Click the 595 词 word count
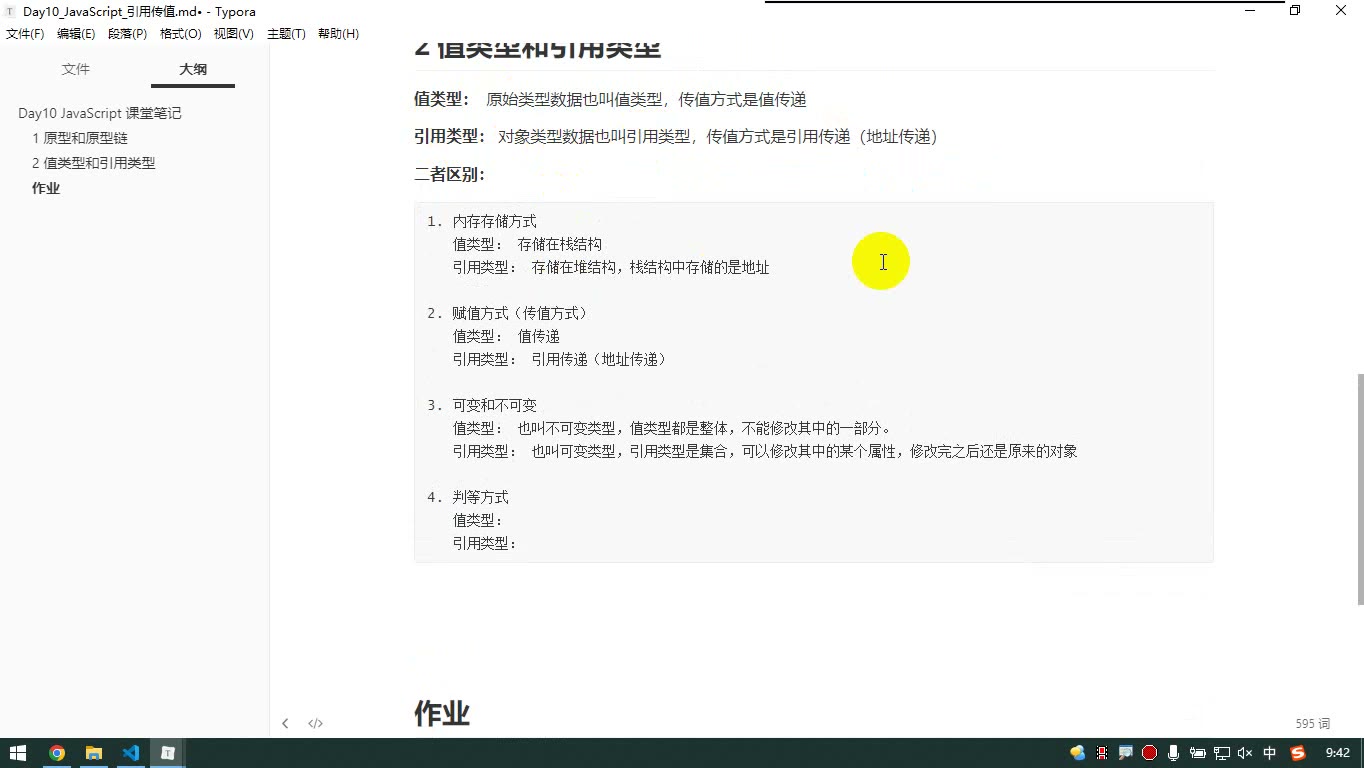This screenshot has width=1364, height=768. click(1313, 723)
